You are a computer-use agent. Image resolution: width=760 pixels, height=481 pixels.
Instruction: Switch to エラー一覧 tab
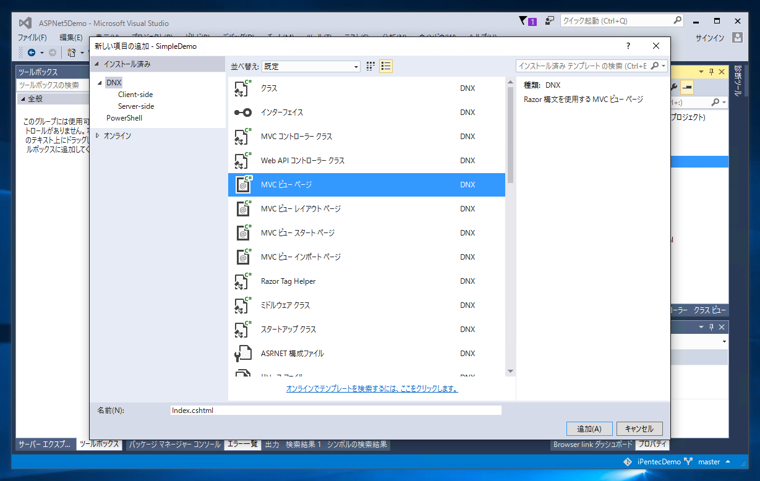242,444
